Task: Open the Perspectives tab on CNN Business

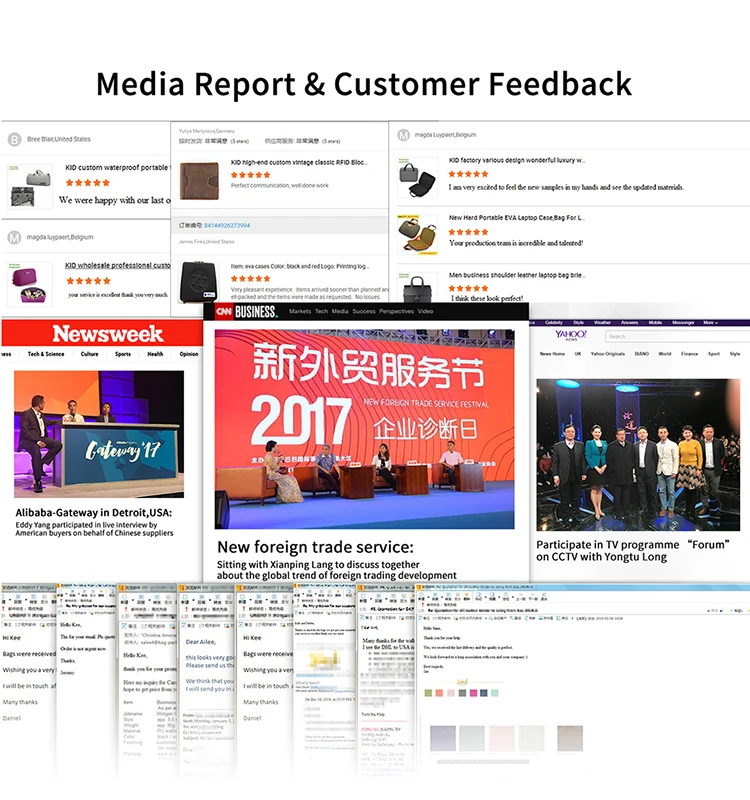Action: point(396,312)
